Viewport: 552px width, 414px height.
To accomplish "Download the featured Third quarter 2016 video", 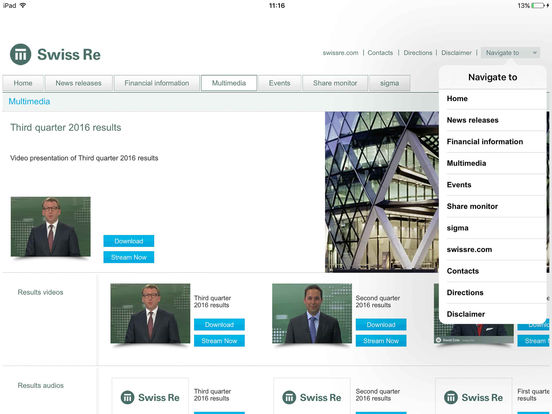I will pyautogui.click(x=129, y=241).
